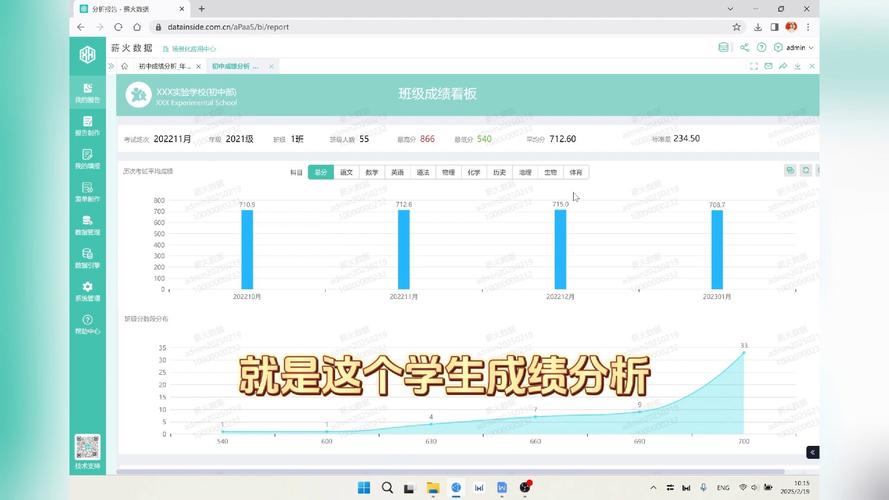The width and height of the screenshot is (889, 500).
Task: Open browser downloads
Action: pyautogui.click(x=757, y=27)
